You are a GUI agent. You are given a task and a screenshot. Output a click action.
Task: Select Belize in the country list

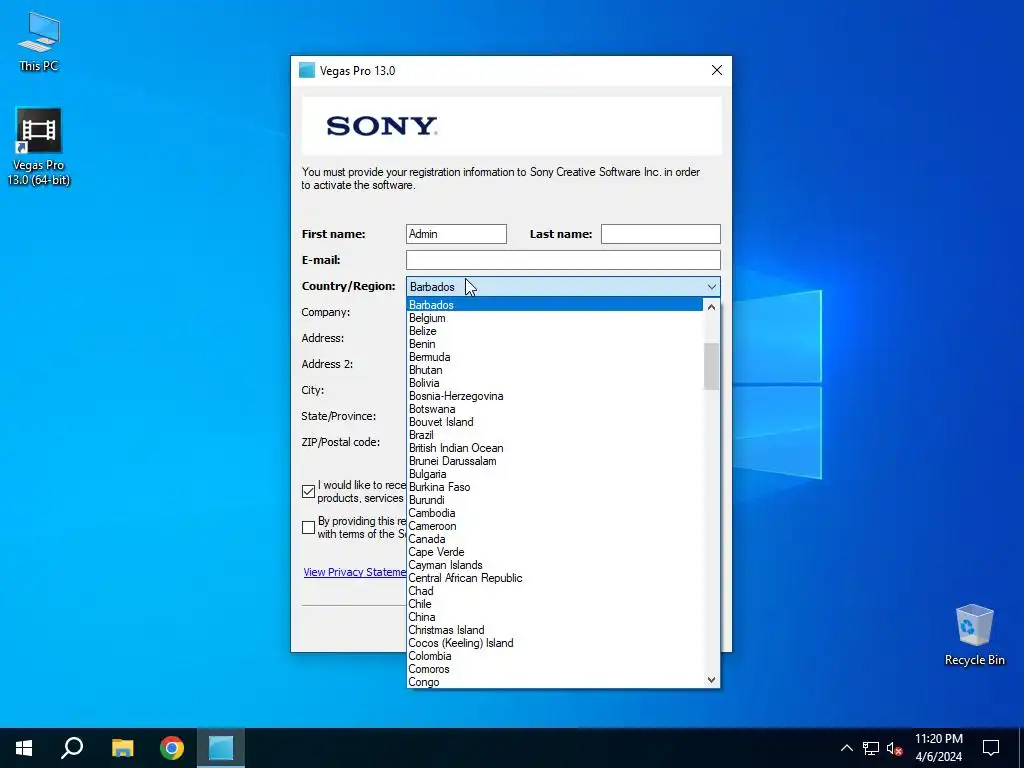pos(555,331)
